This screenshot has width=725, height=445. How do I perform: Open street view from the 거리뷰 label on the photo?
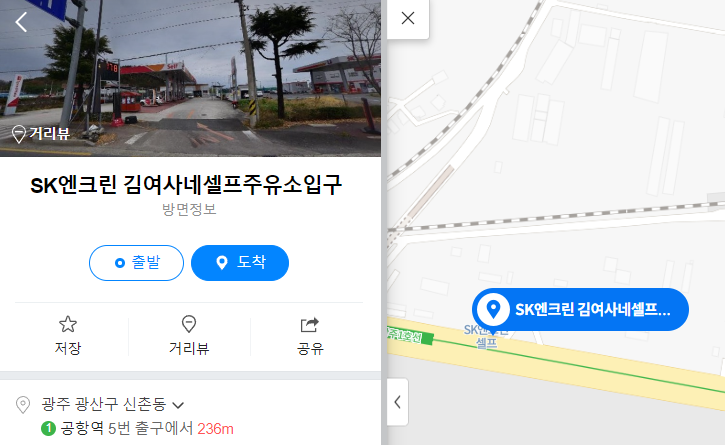point(41,134)
